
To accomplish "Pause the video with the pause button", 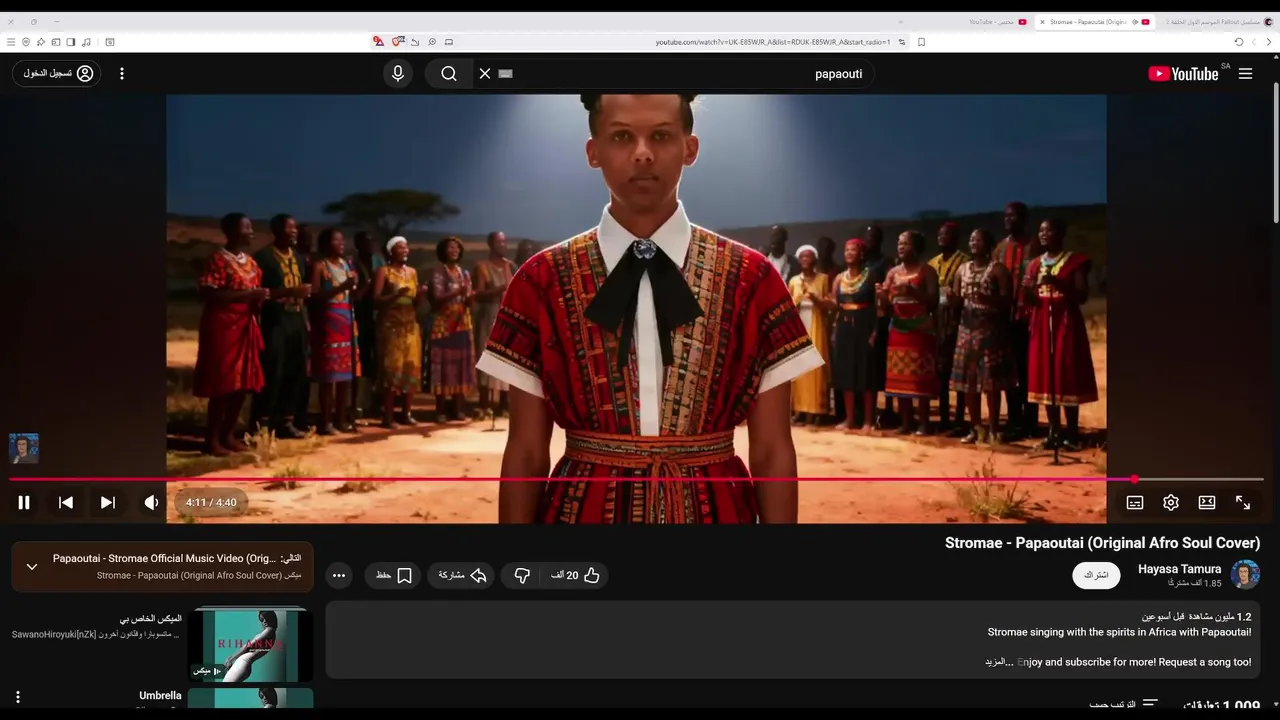I will 24,502.
